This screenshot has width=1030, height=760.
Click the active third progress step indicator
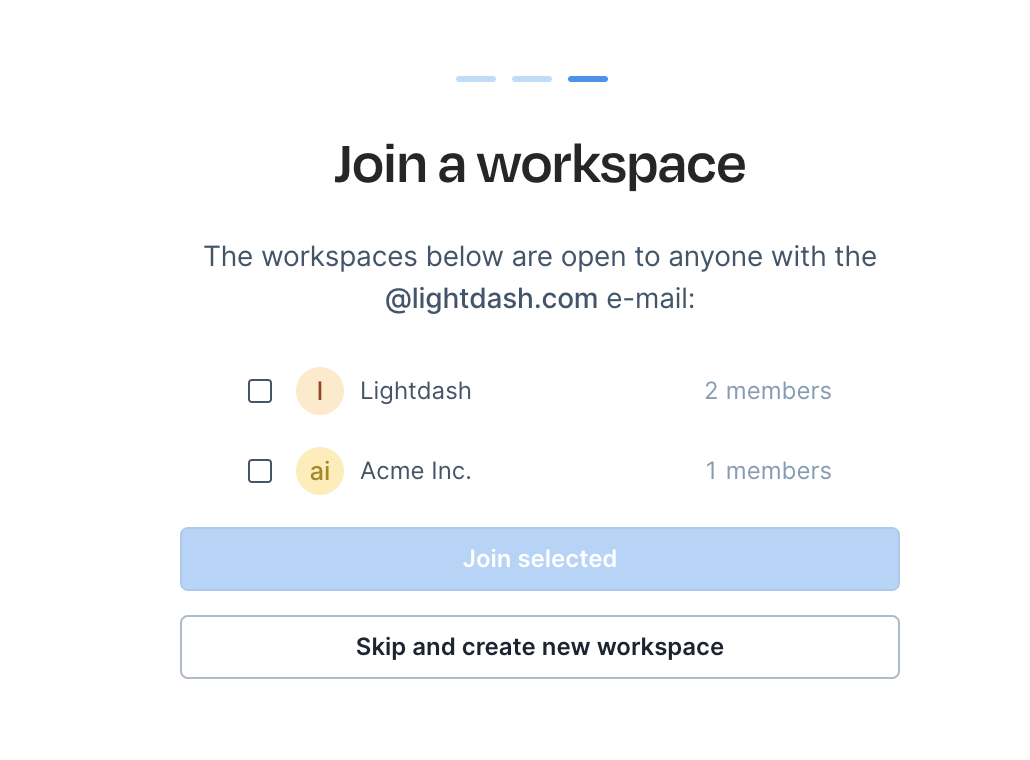(587, 79)
